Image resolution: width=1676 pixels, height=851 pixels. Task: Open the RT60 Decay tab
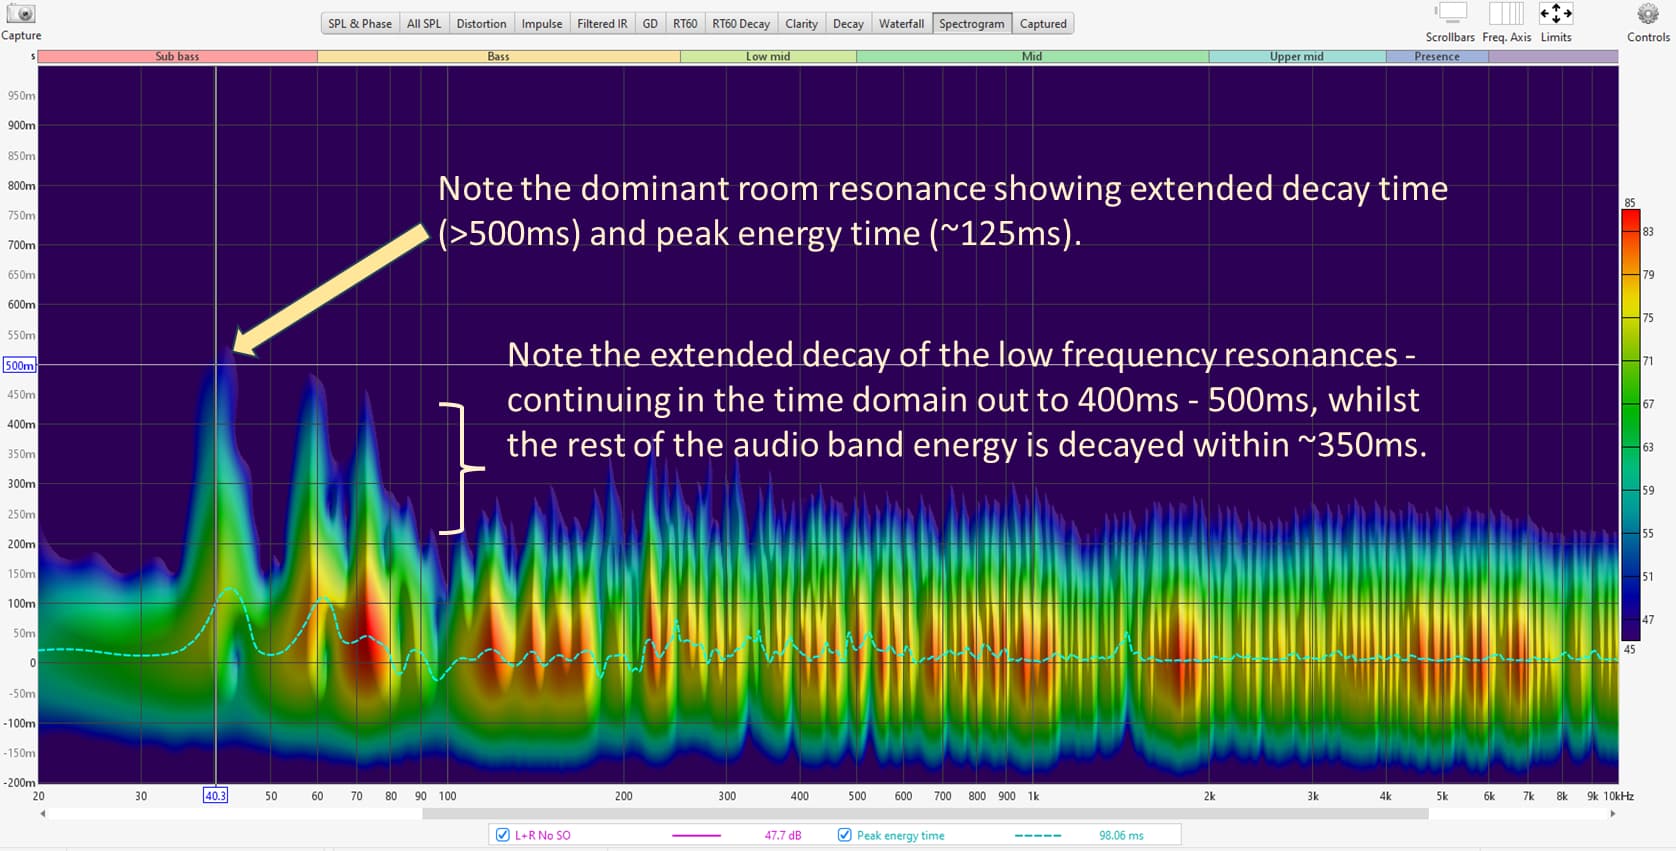[x=741, y=24]
